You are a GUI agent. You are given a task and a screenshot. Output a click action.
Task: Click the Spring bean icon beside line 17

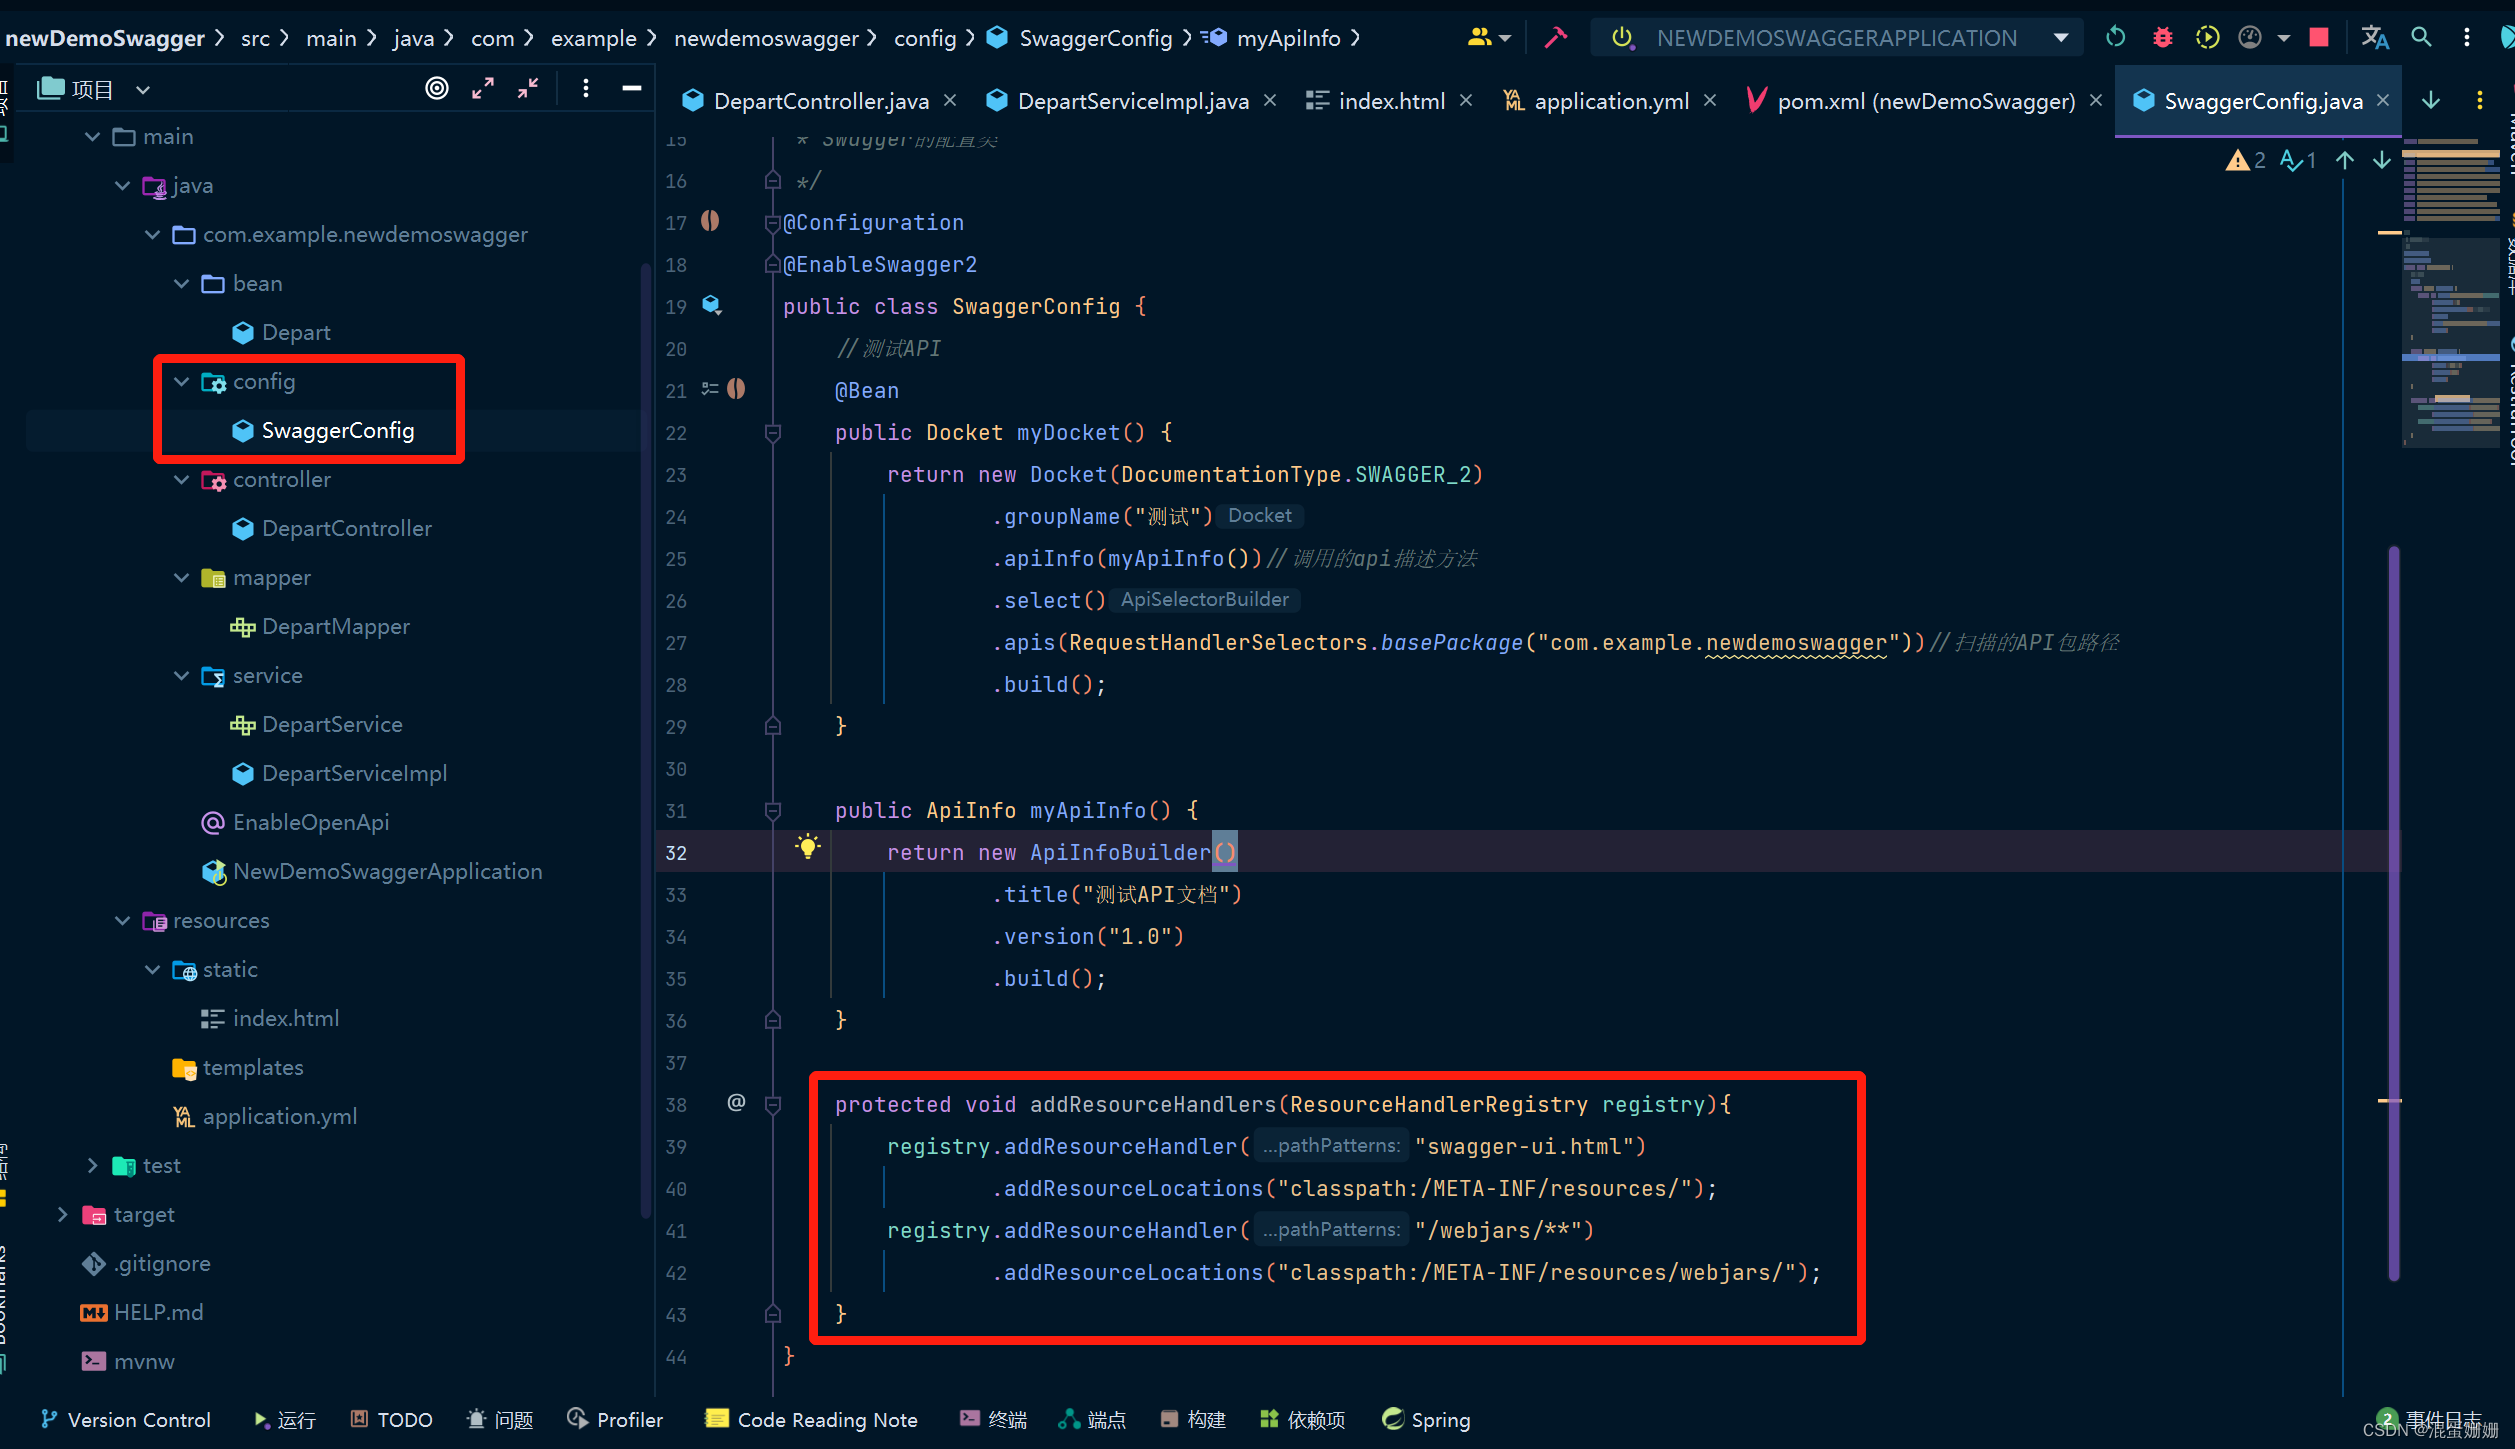click(710, 222)
